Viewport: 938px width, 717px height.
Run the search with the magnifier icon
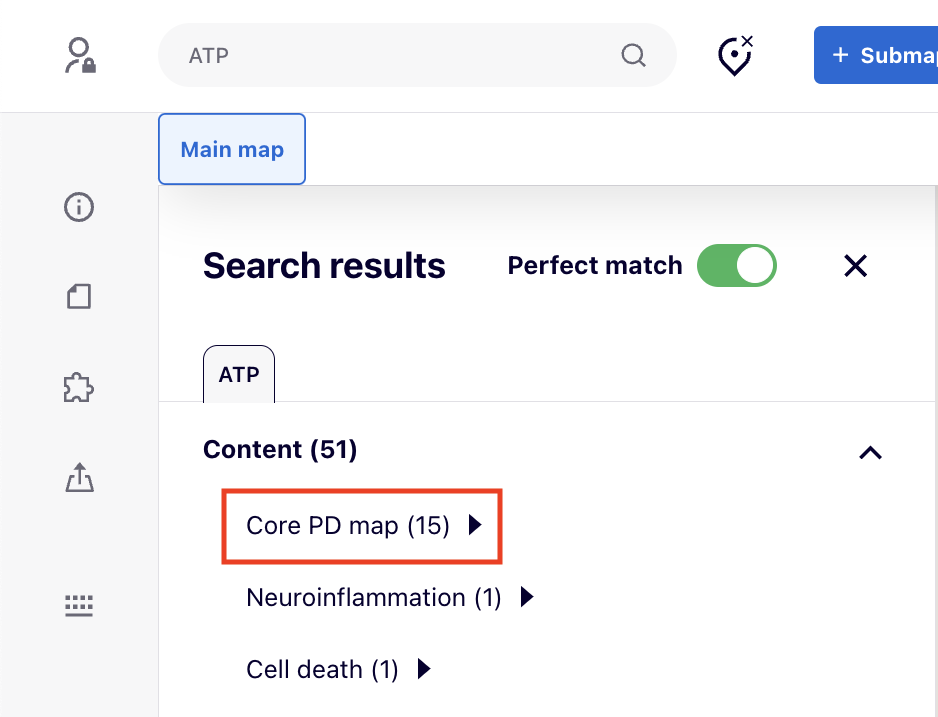pos(633,56)
